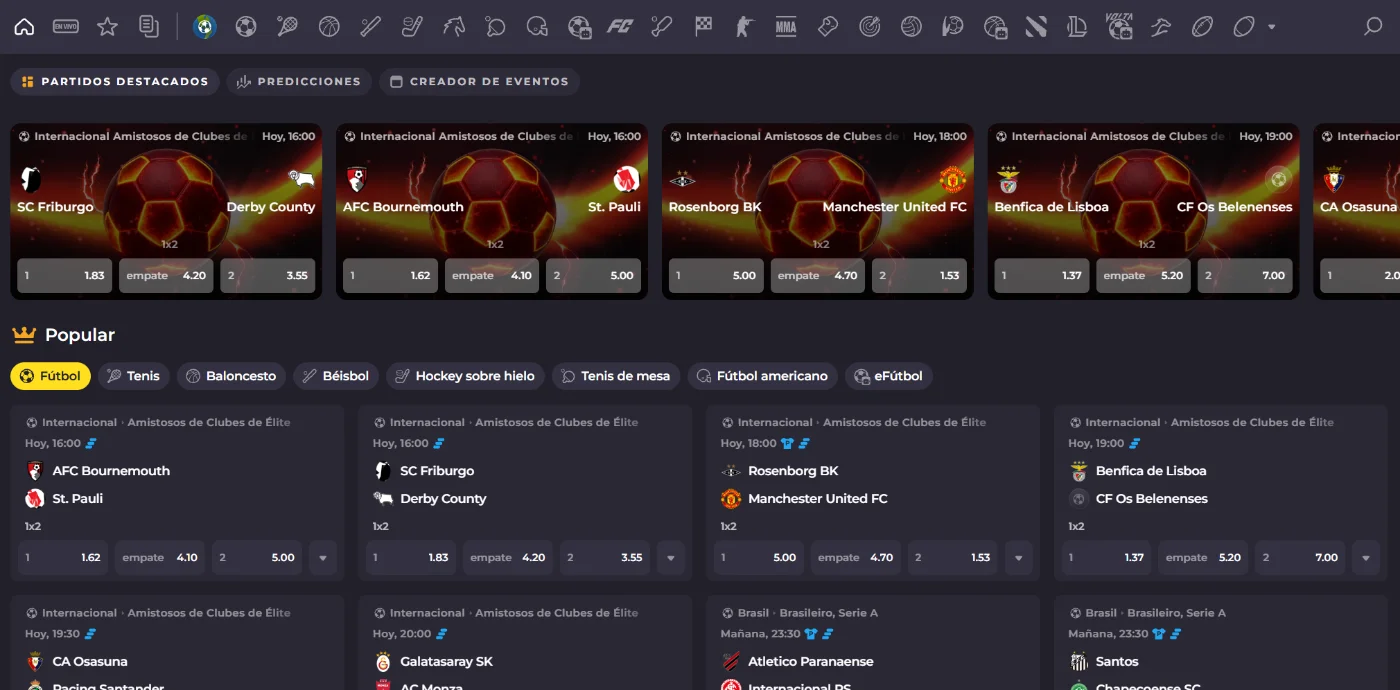Image resolution: width=1400 pixels, height=690 pixels.
Task: Open the EN VIVO live section icon
Action: pyautogui.click(x=66, y=27)
